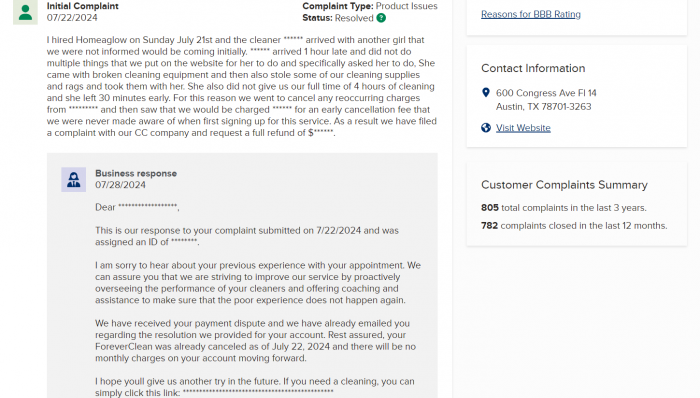Viewport: 700px width, 398px height.
Task: Click the masked link in business response
Action: (258, 393)
